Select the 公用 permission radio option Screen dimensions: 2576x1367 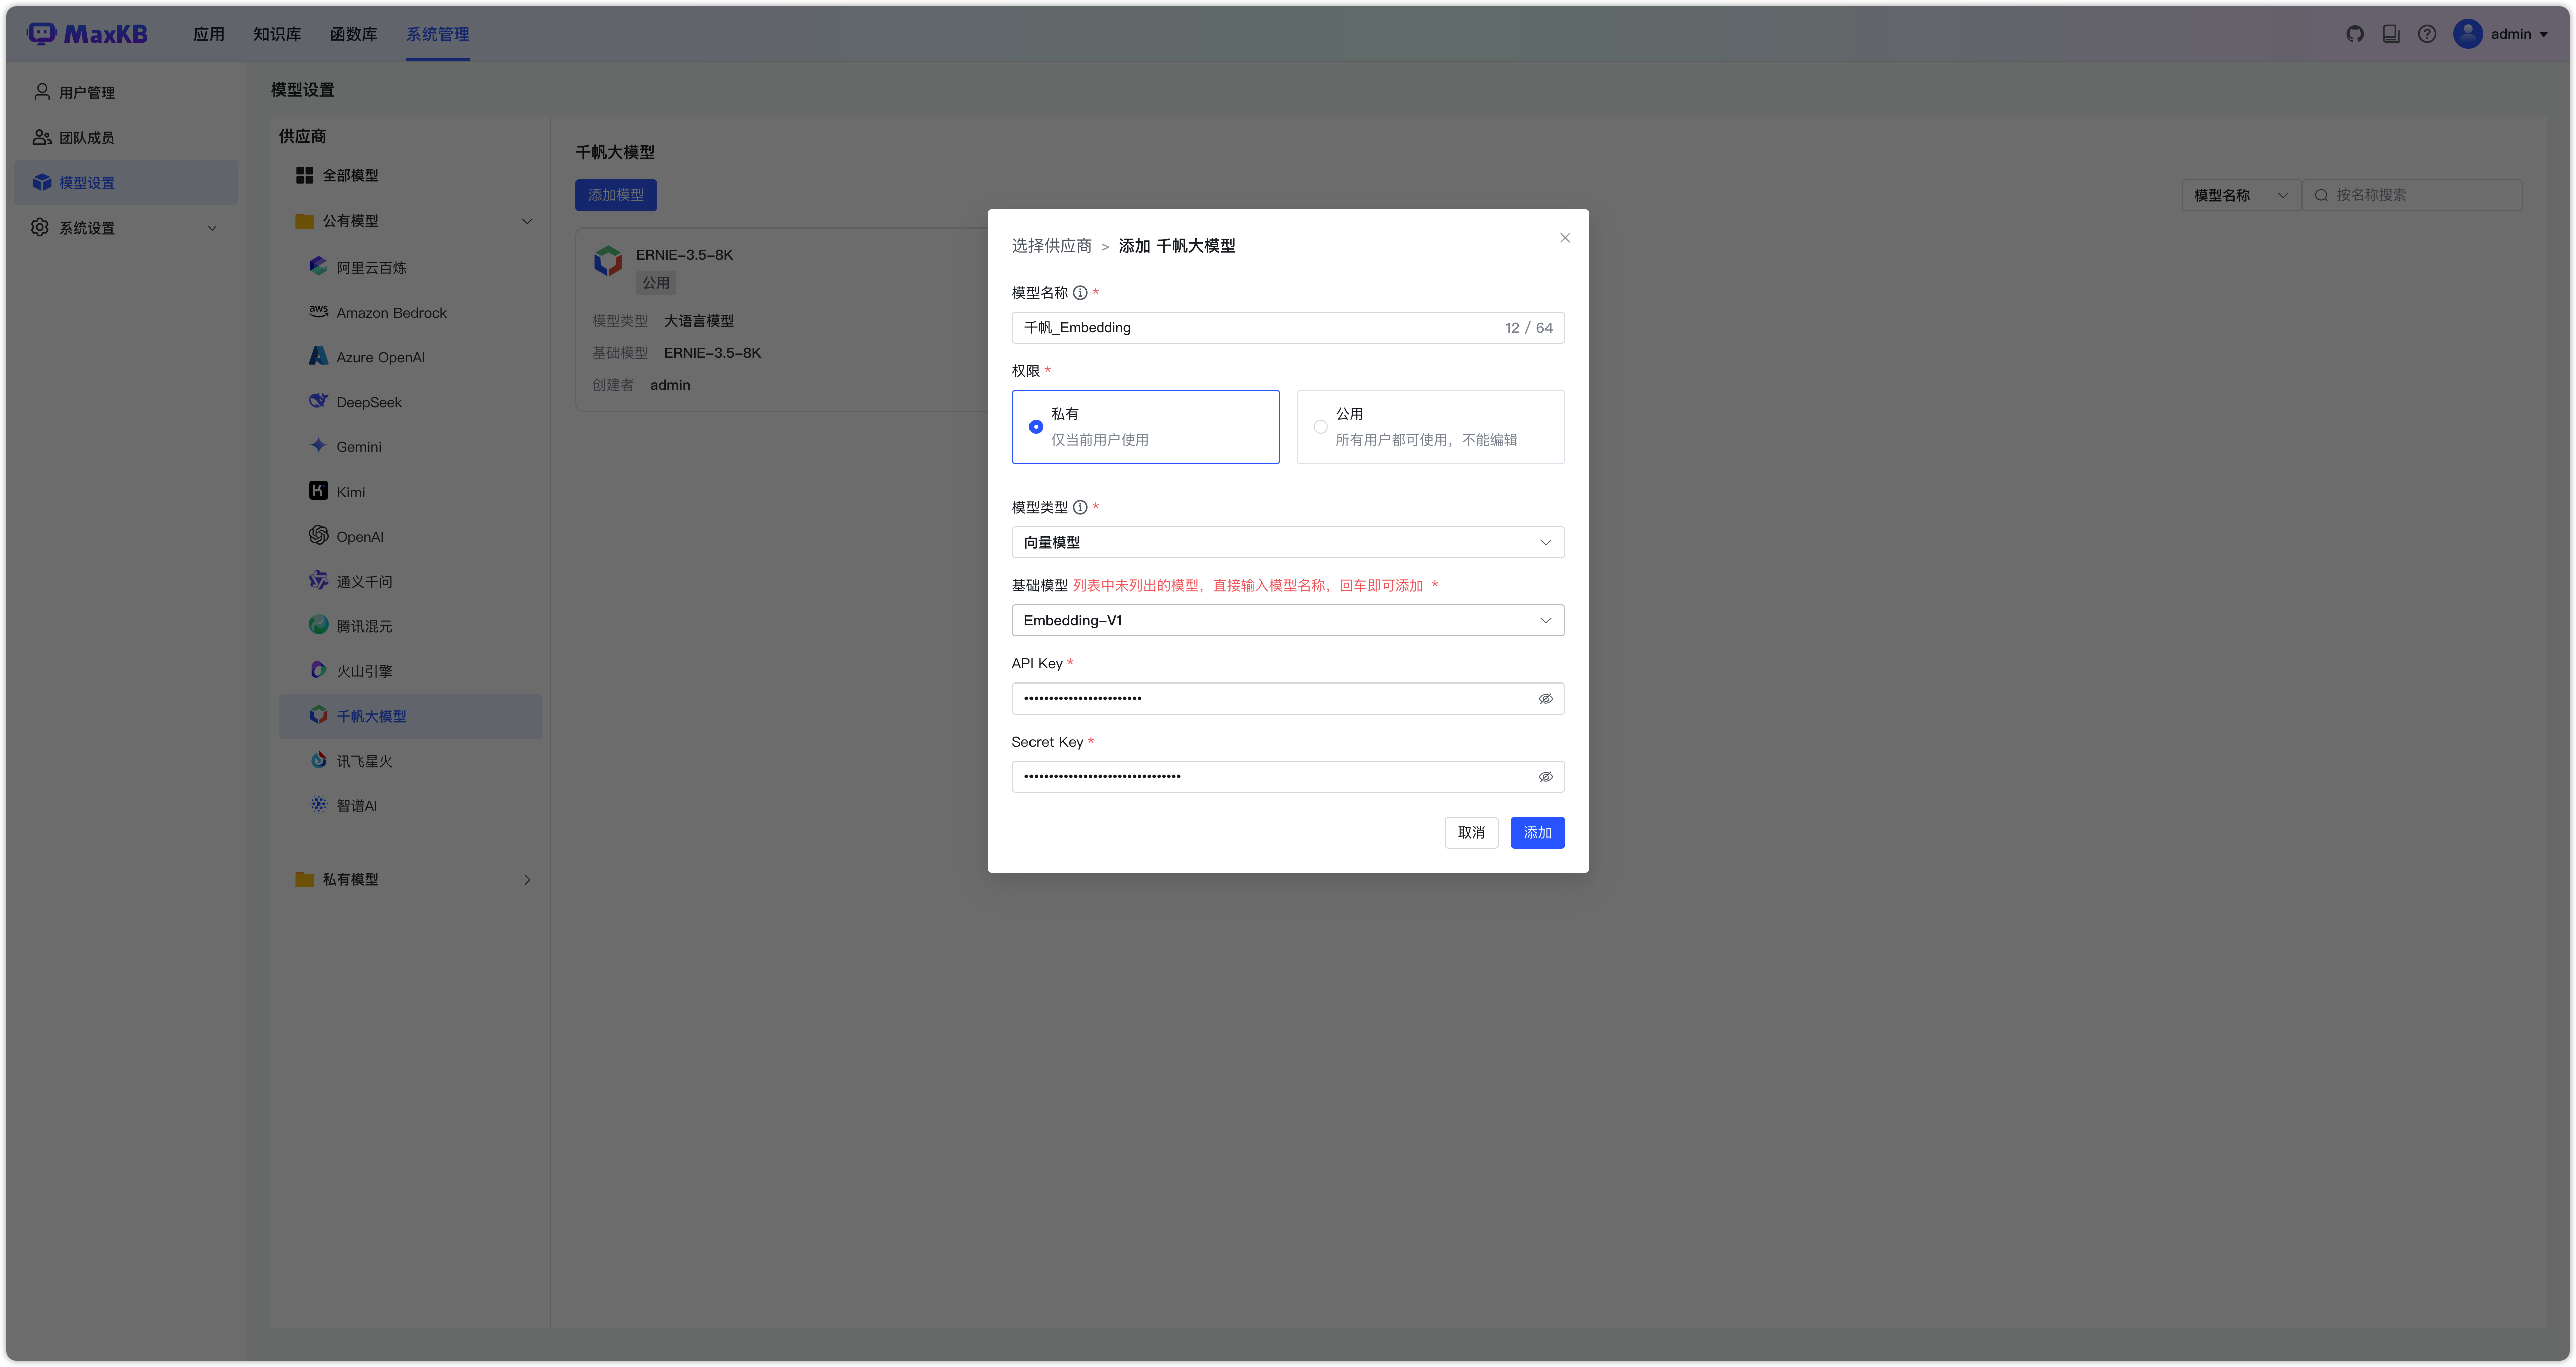[1320, 427]
